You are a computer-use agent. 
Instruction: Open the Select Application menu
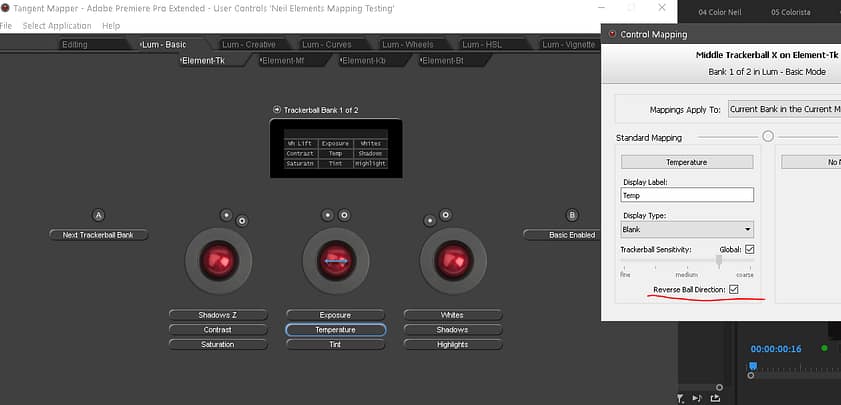coord(57,26)
